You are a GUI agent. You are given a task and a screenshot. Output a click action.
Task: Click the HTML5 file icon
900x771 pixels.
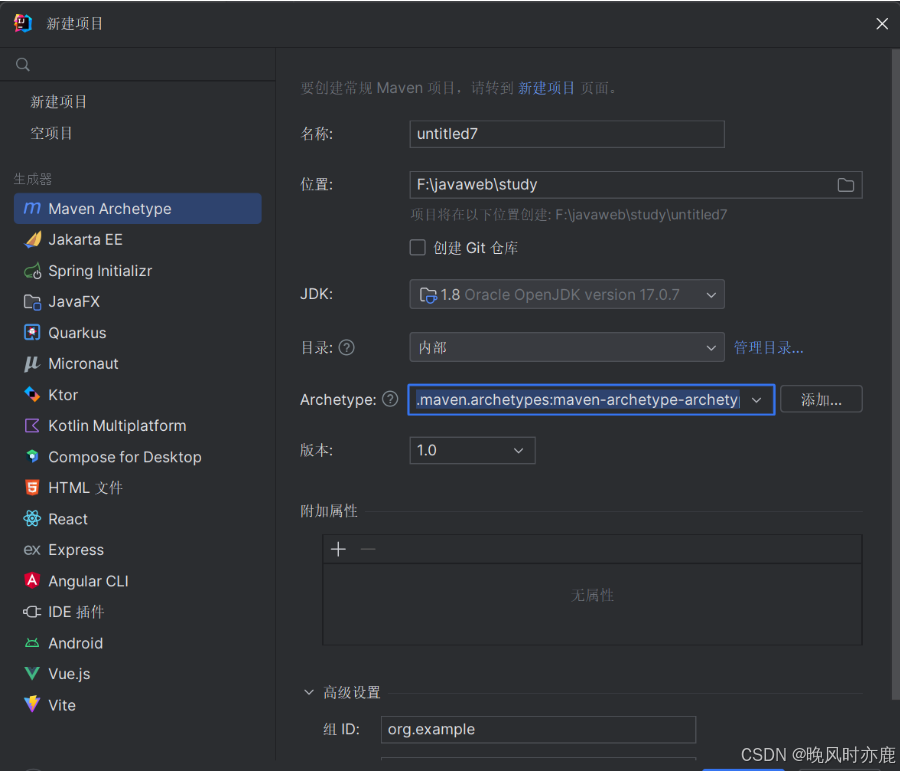[x=32, y=487]
